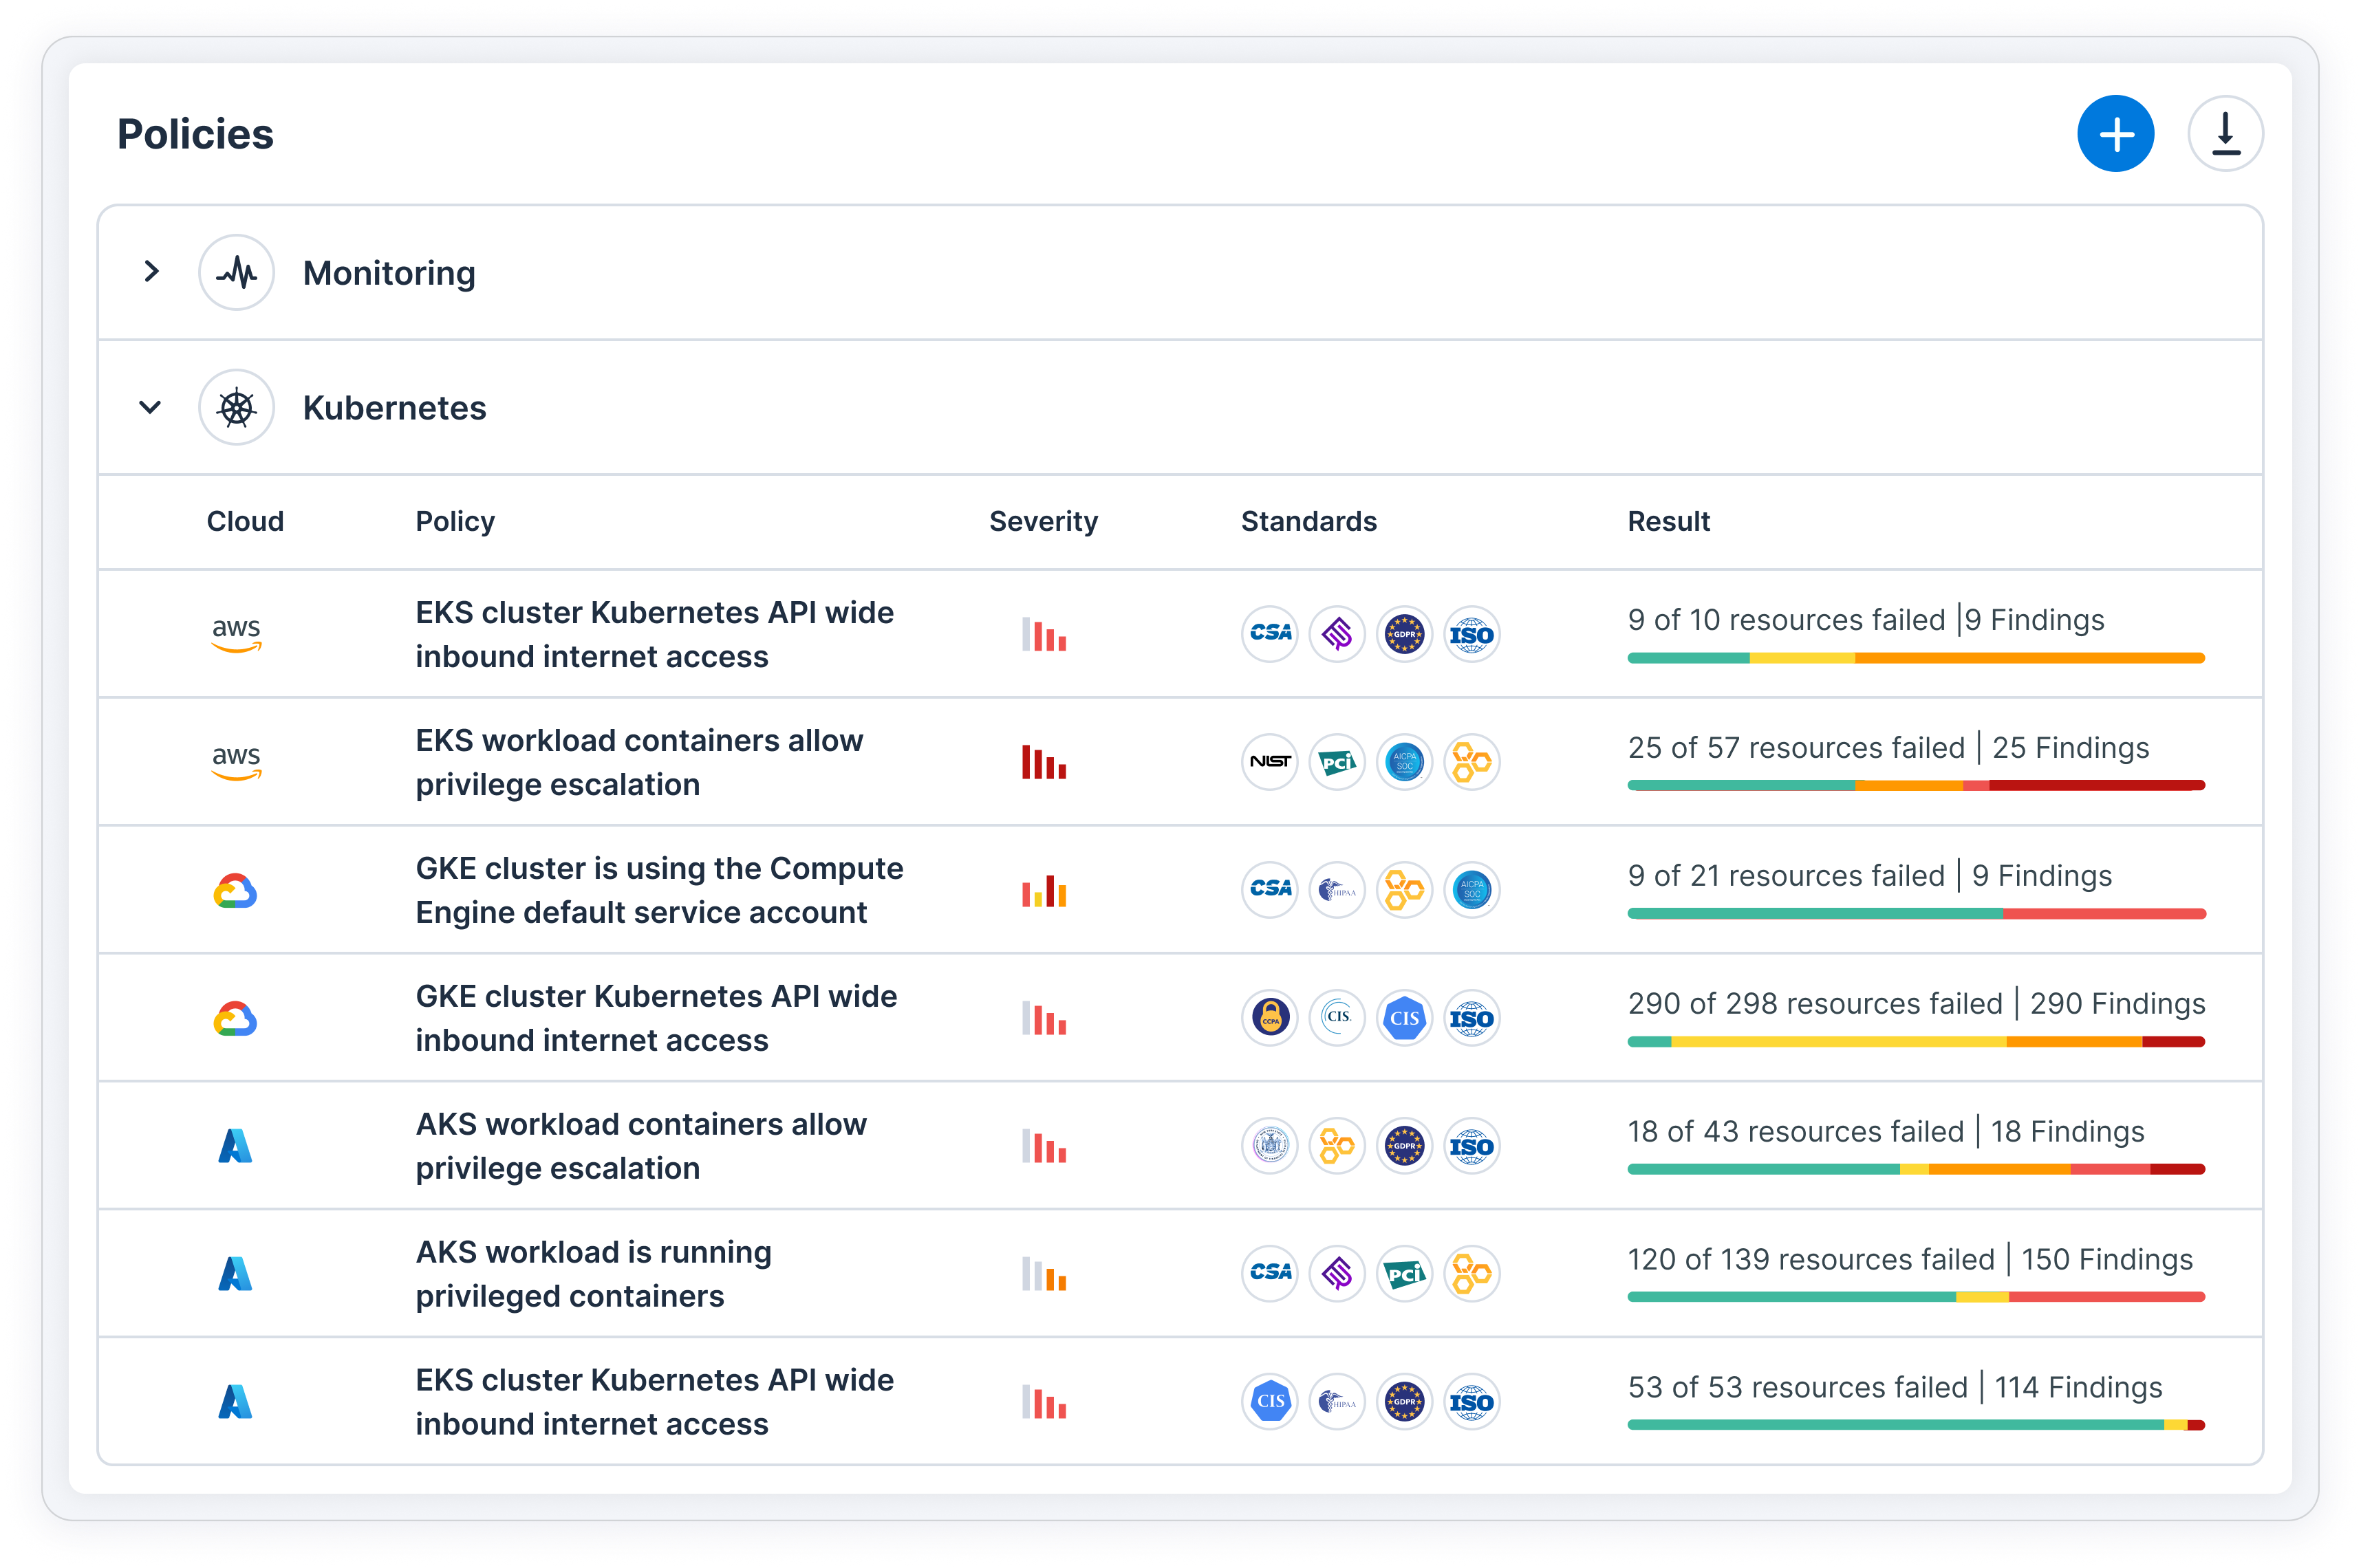Click the 53 of 53 resources failed result text
This screenshot has width=2361, height=1568.
tap(1797, 1387)
